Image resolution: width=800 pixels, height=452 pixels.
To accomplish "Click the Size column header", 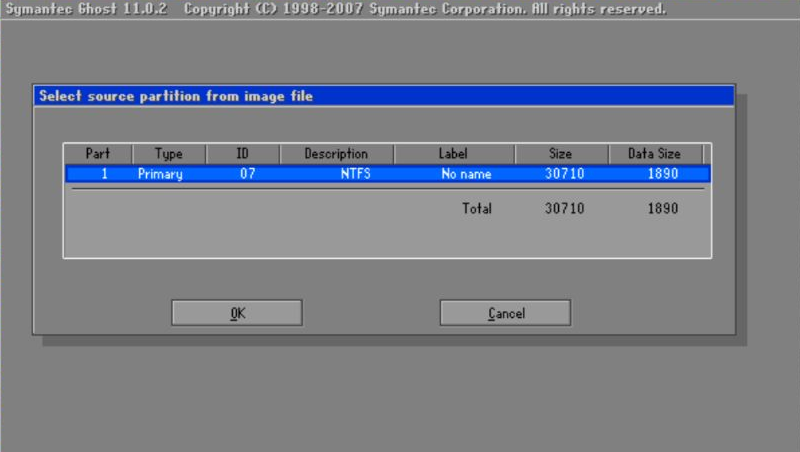I will (x=561, y=154).
